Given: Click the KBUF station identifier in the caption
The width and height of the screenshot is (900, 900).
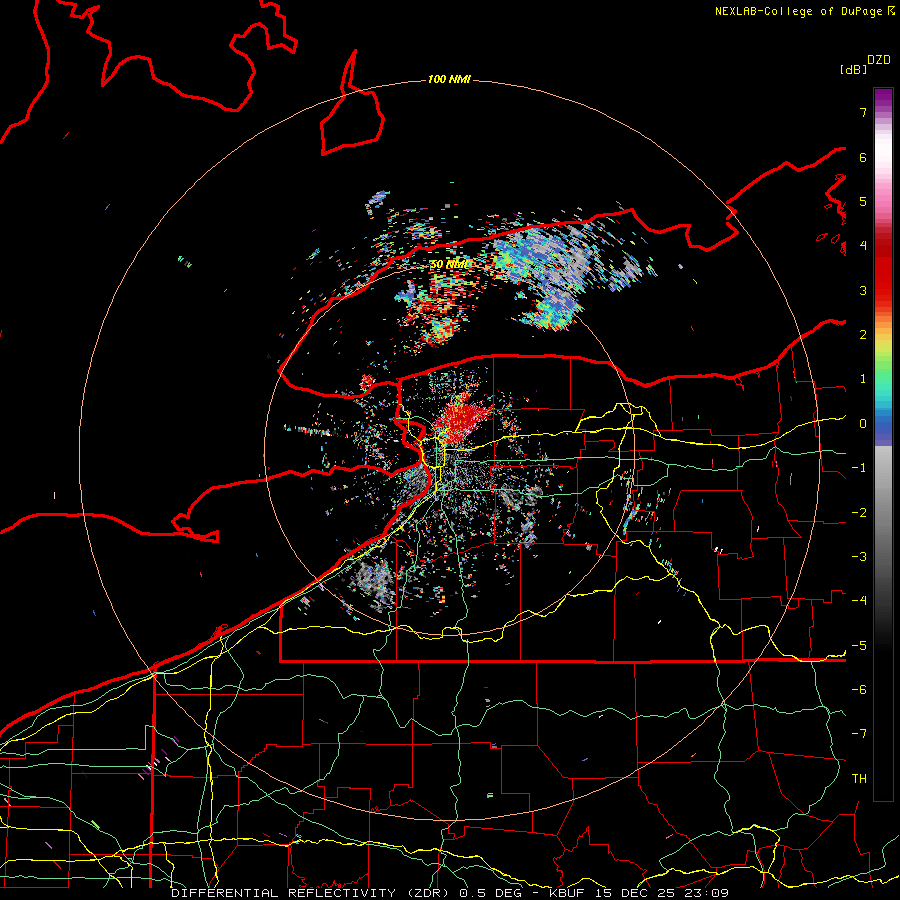Looking at the screenshot, I should [x=569, y=893].
